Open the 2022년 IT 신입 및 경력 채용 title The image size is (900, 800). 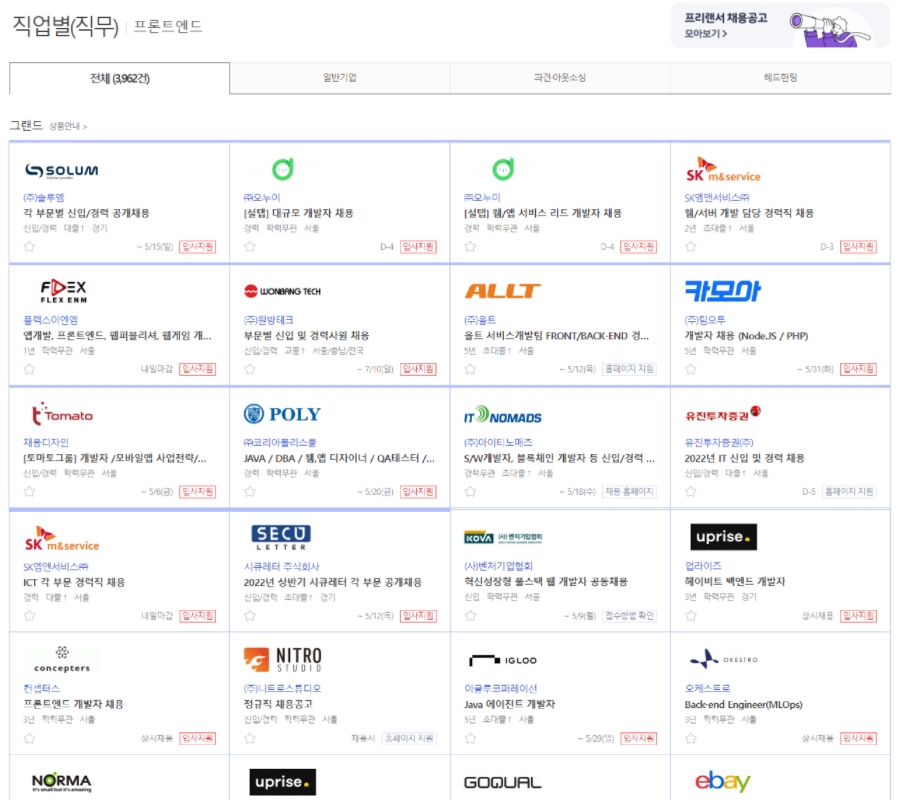coord(744,458)
